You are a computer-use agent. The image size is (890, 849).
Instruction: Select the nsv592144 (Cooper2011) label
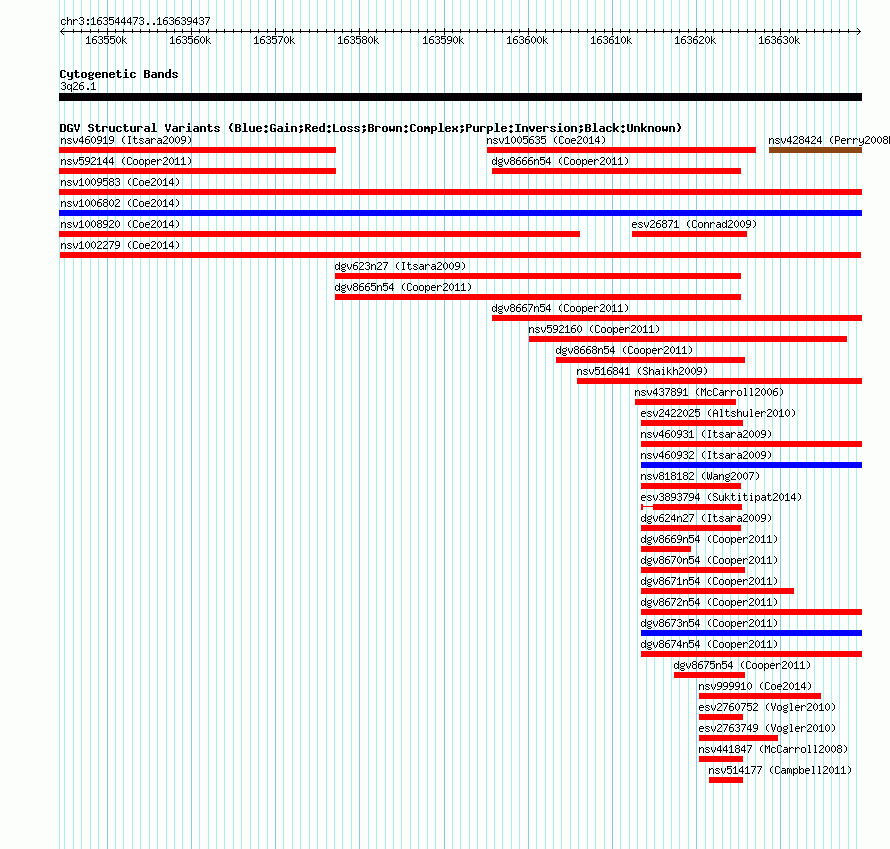pos(126,161)
